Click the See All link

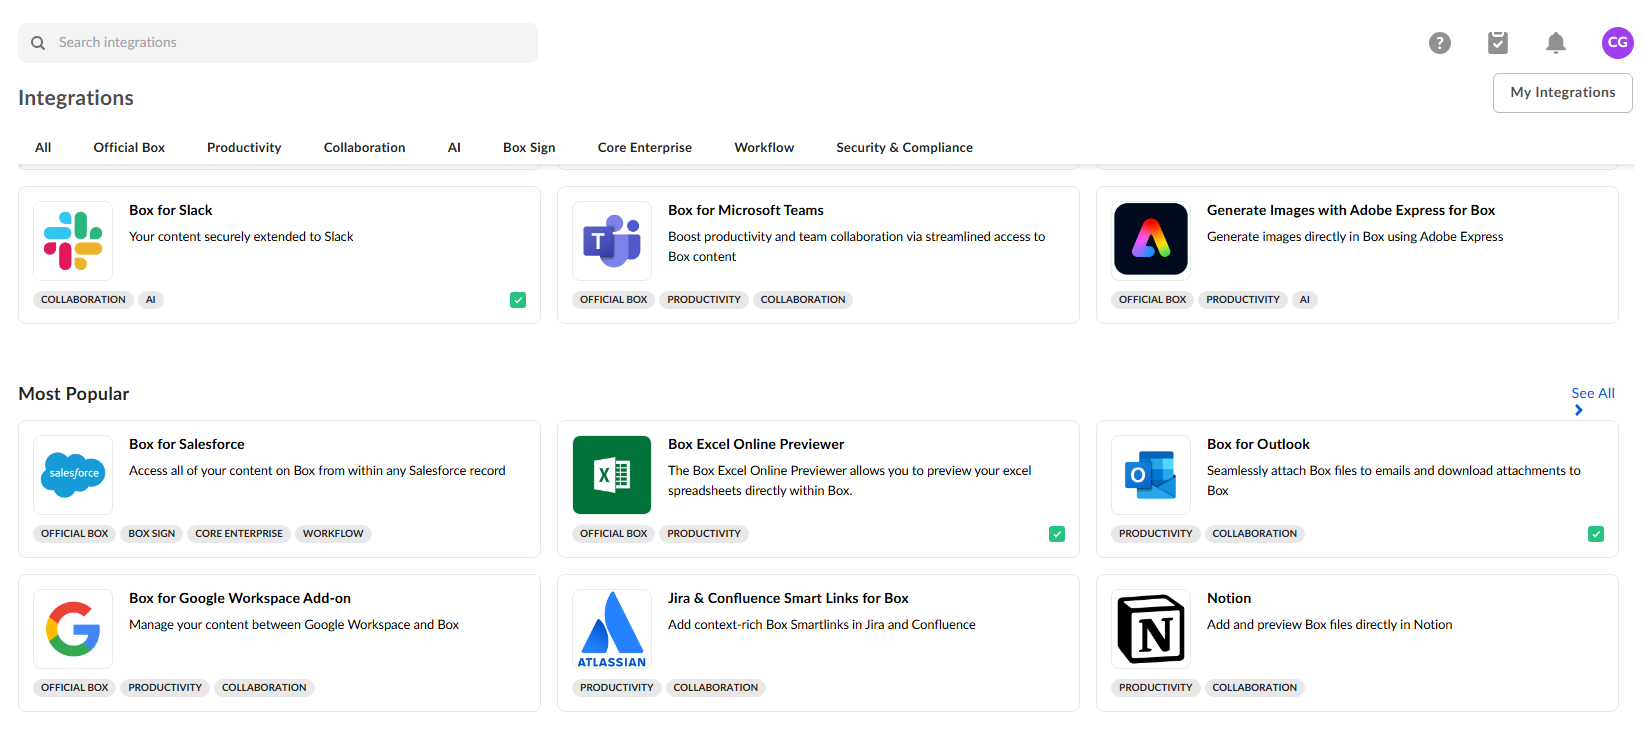[x=1593, y=393]
